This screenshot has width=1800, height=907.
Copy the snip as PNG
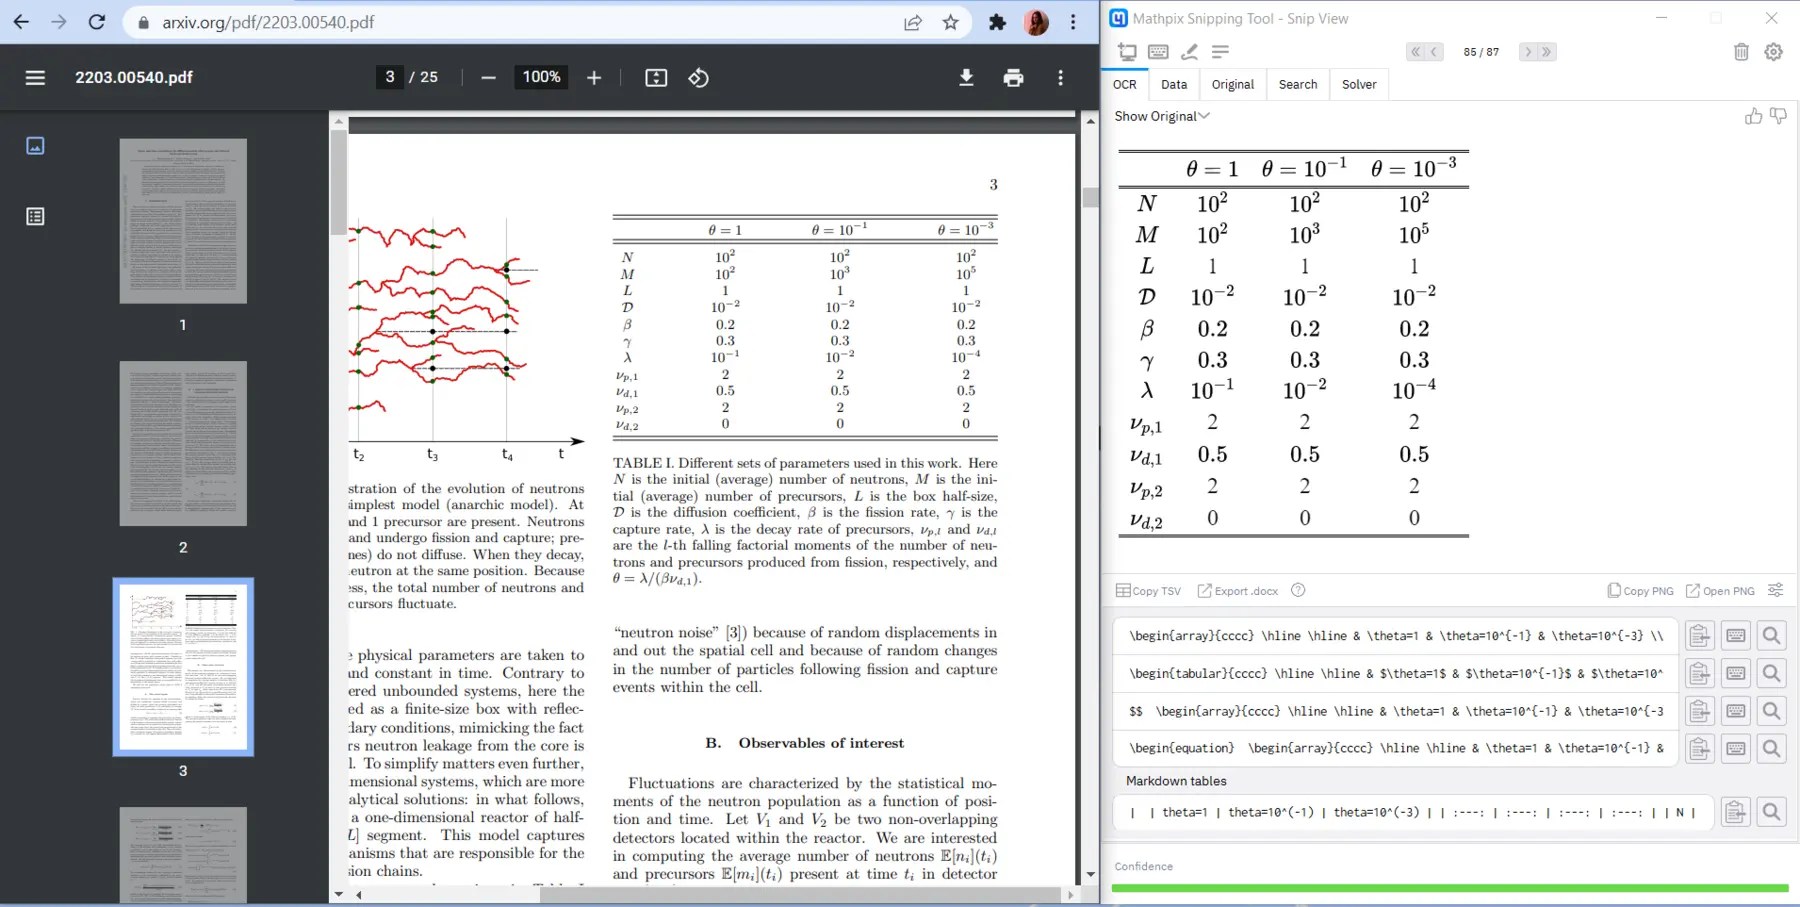pos(1639,590)
